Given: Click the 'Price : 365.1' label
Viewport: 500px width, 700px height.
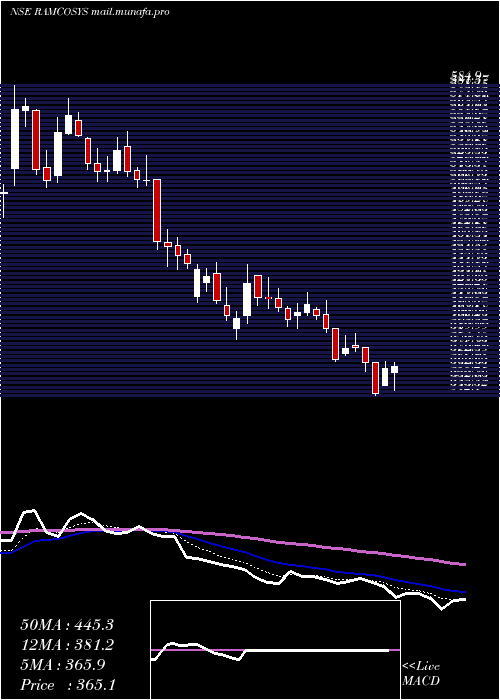Looking at the screenshot, I should pos(68,685).
